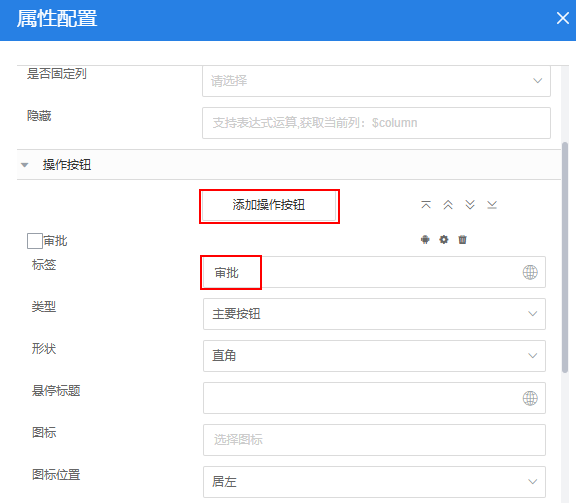Tick the 审批 checkbox

[35, 241]
